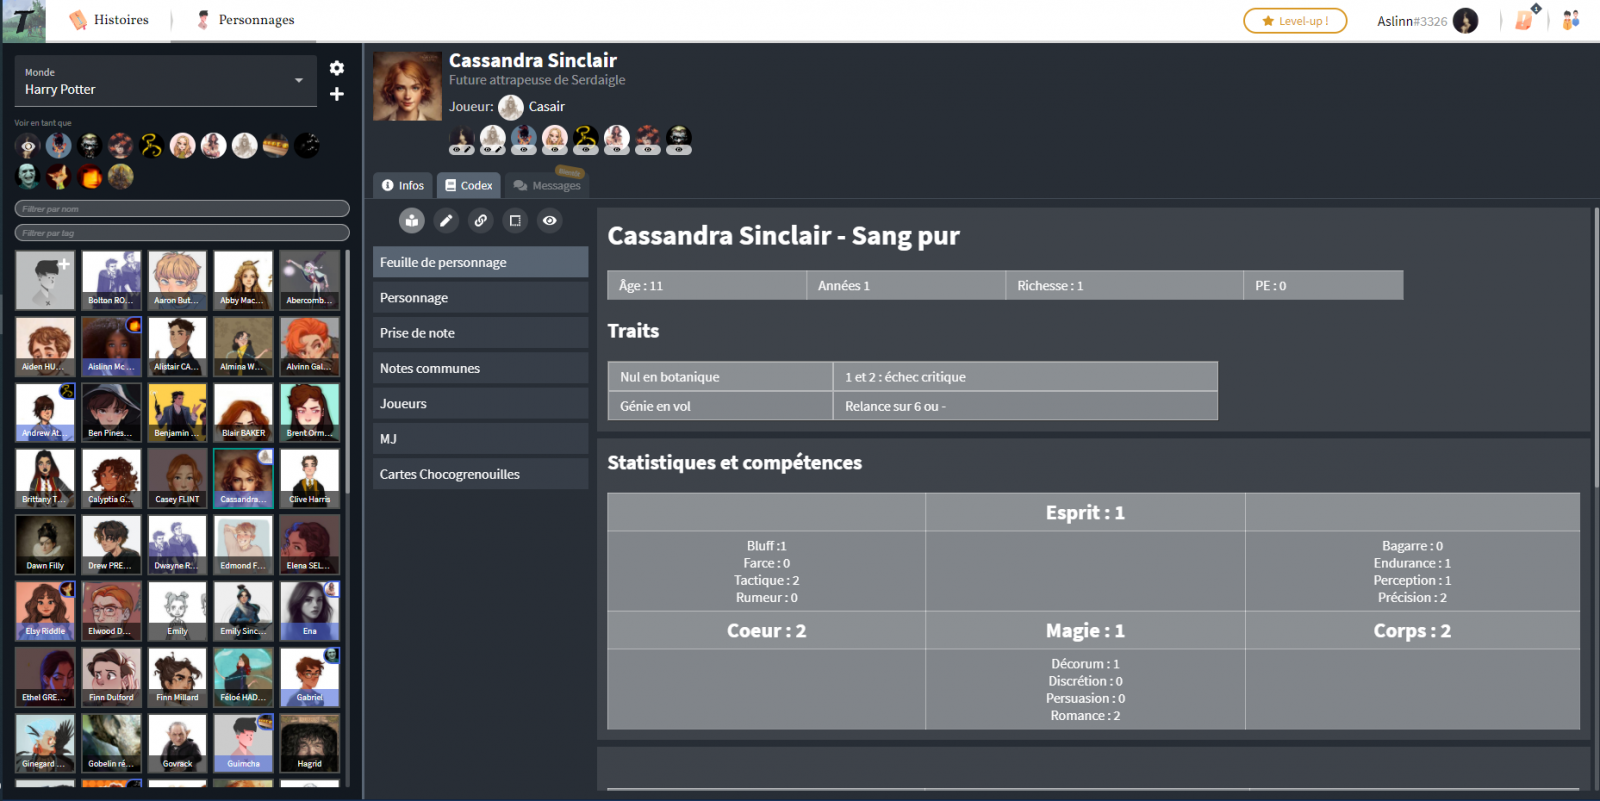This screenshot has width=1600, height=801.
Task: Open the Histoires menu
Action: coord(109,20)
